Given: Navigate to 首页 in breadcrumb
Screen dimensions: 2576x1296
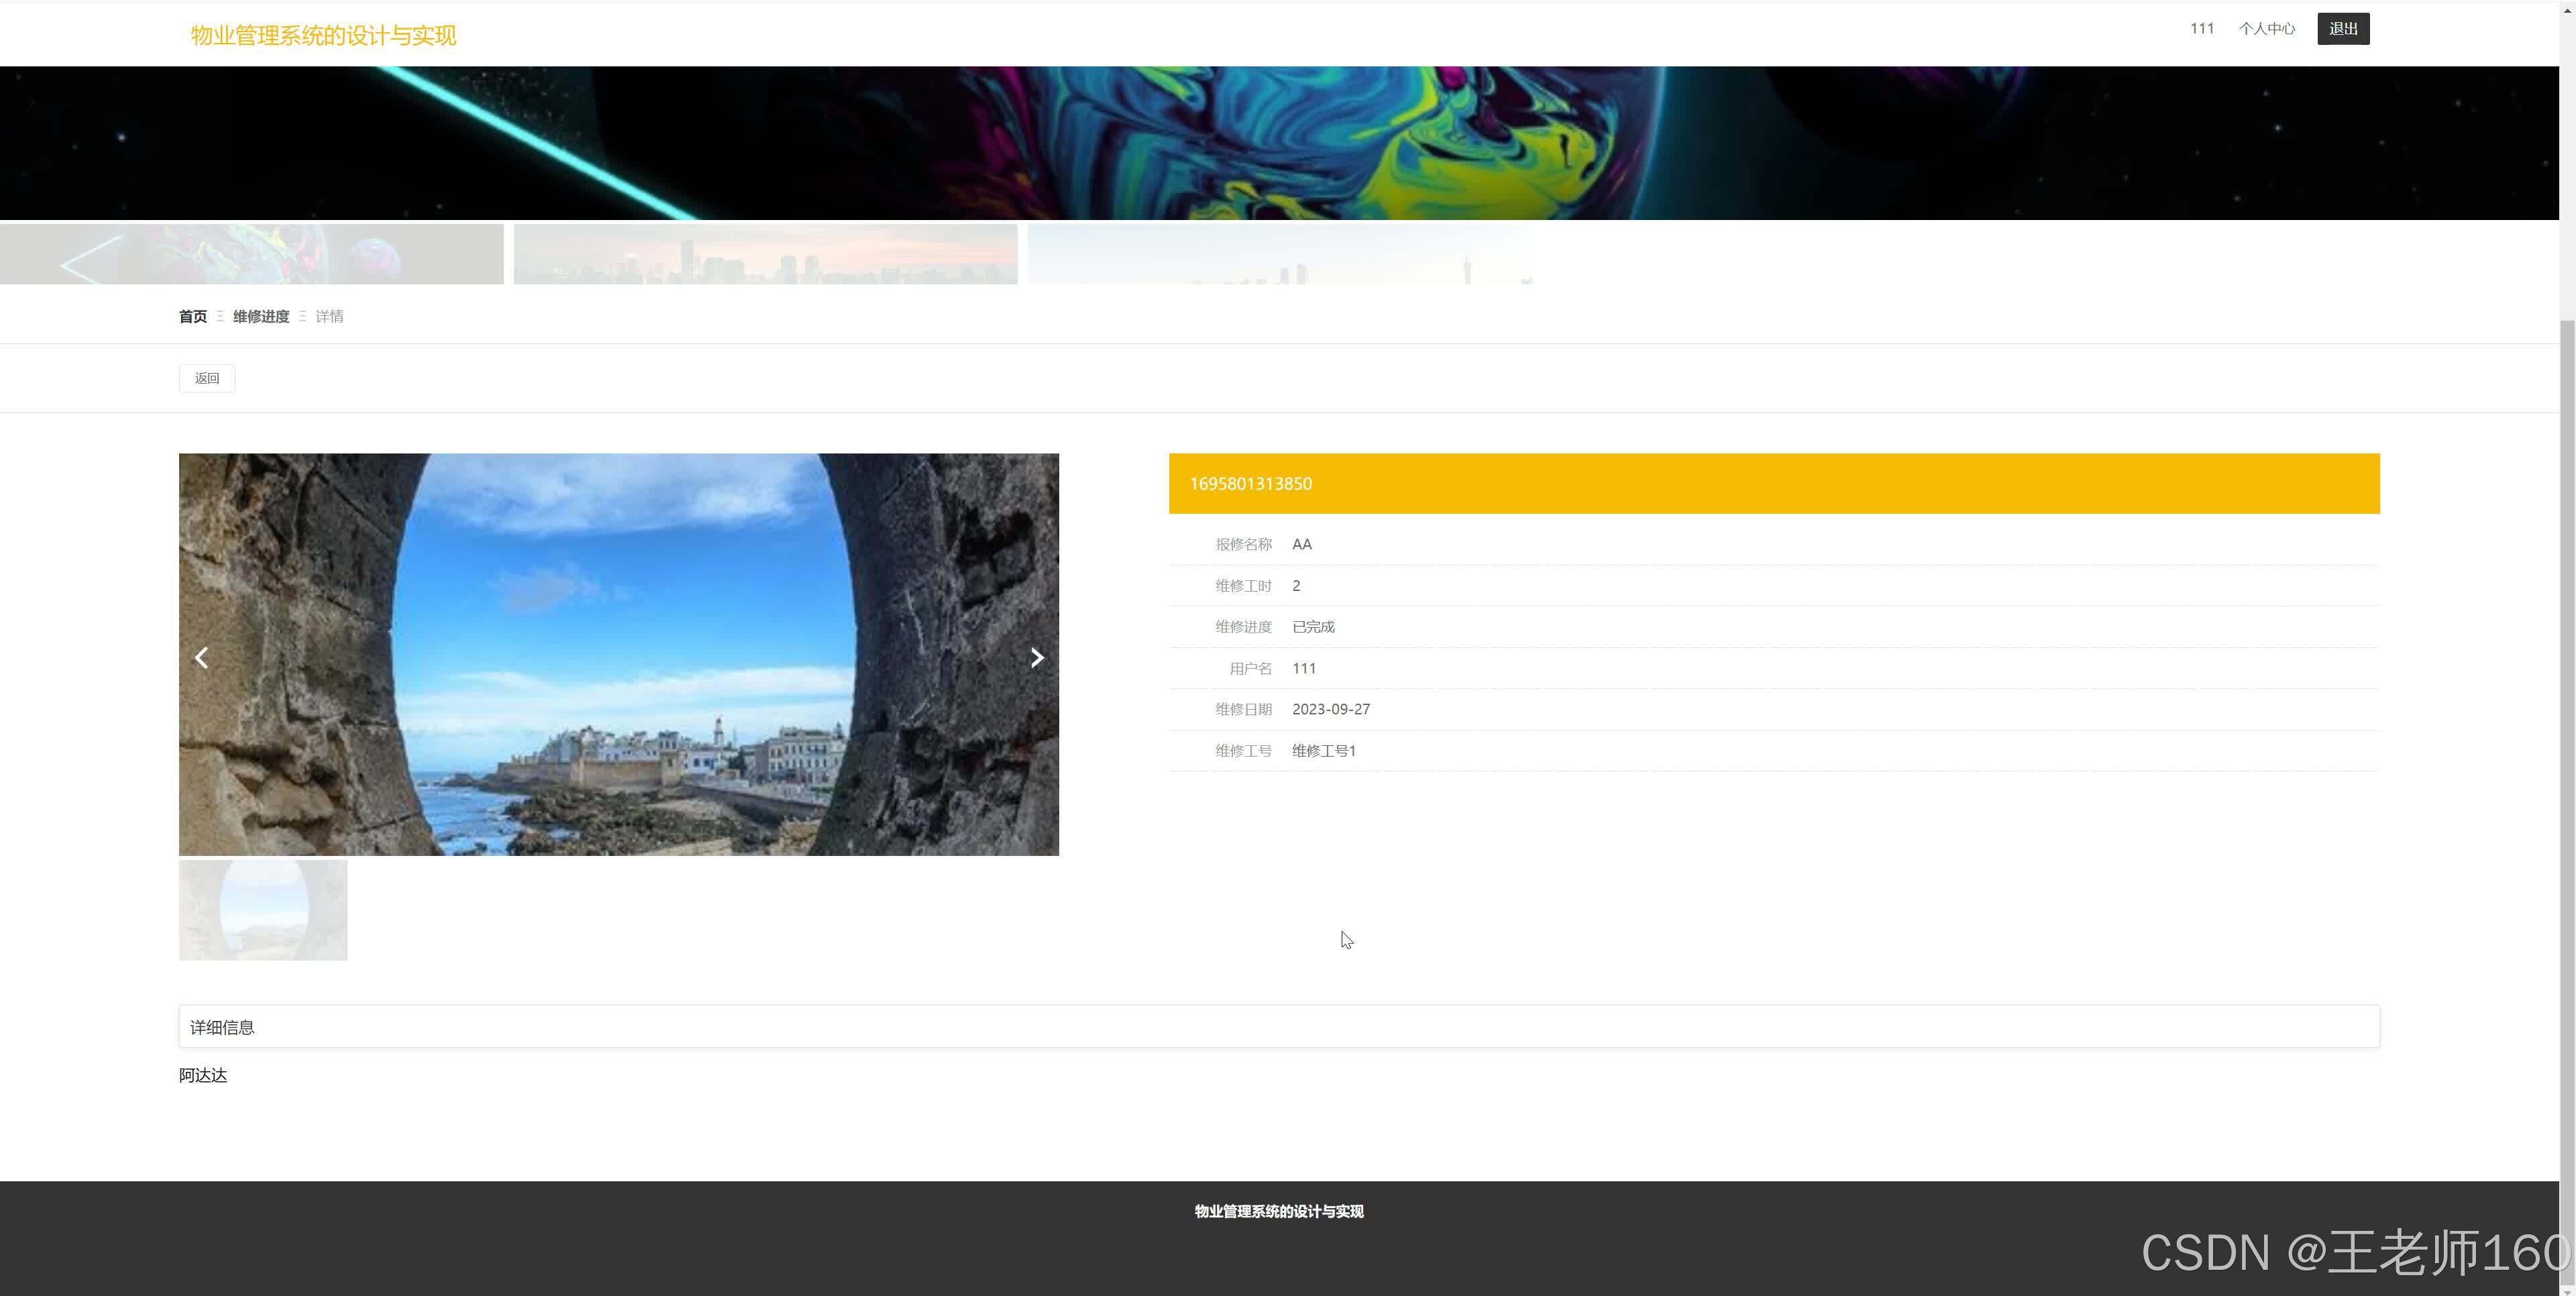Looking at the screenshot, I should pos(193,316).
